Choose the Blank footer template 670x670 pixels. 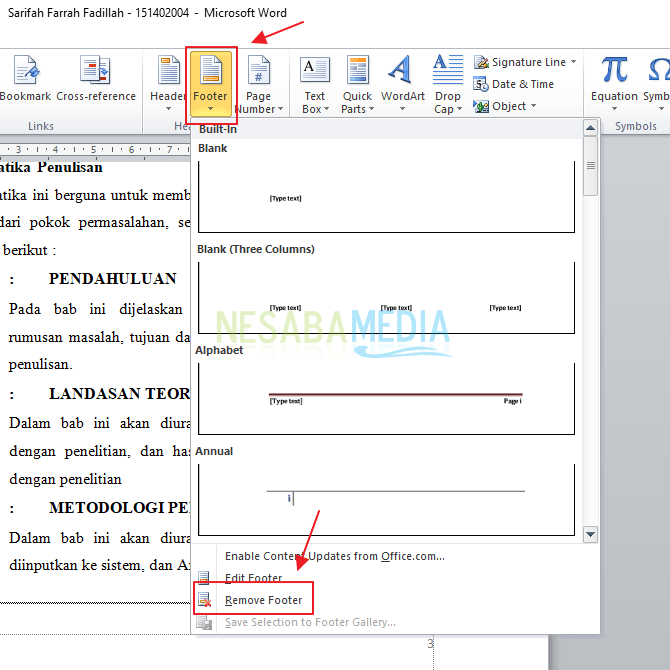[386, 197]
